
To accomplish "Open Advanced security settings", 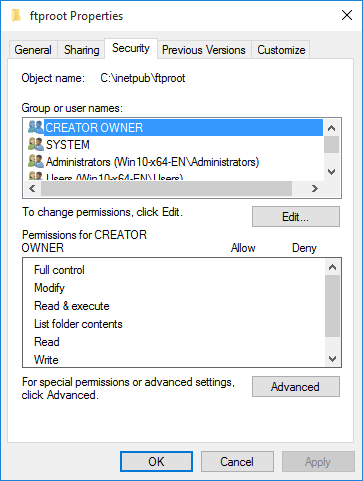I will coord(296,387).
